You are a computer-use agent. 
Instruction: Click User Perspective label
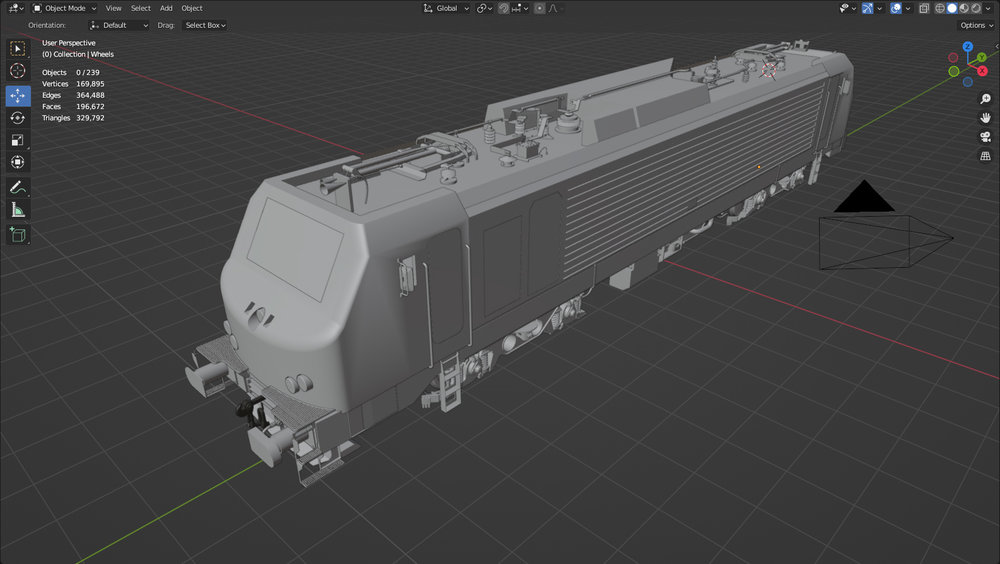69,43
